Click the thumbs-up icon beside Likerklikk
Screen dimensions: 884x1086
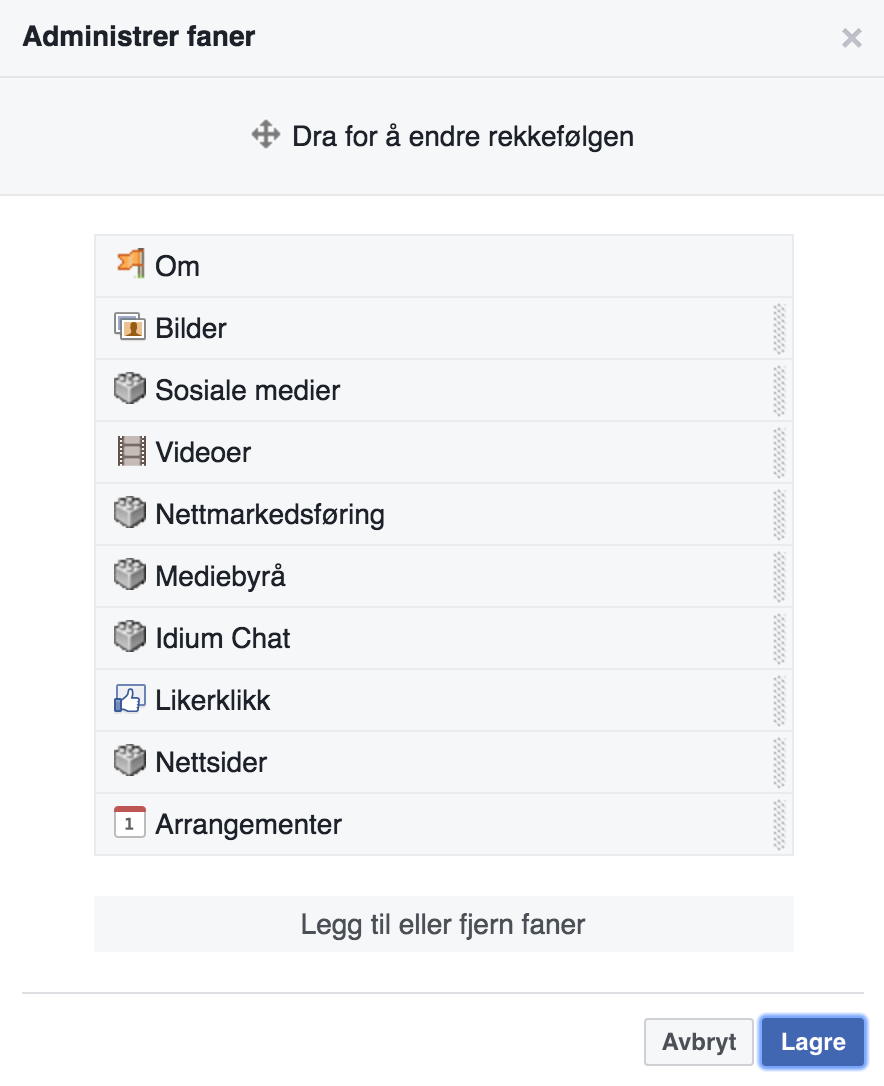point(130,699)
